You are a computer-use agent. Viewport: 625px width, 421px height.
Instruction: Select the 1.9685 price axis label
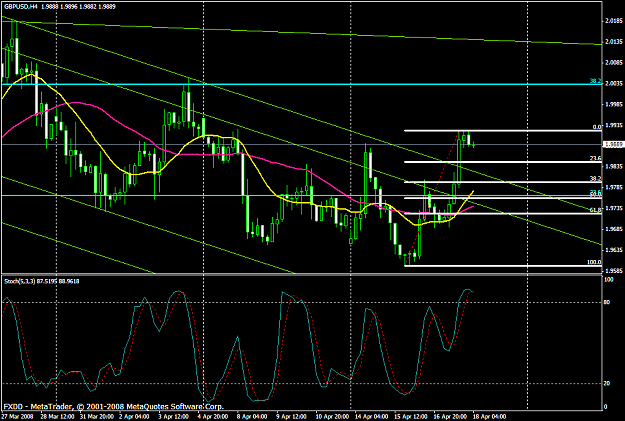[x=614, y=229]
